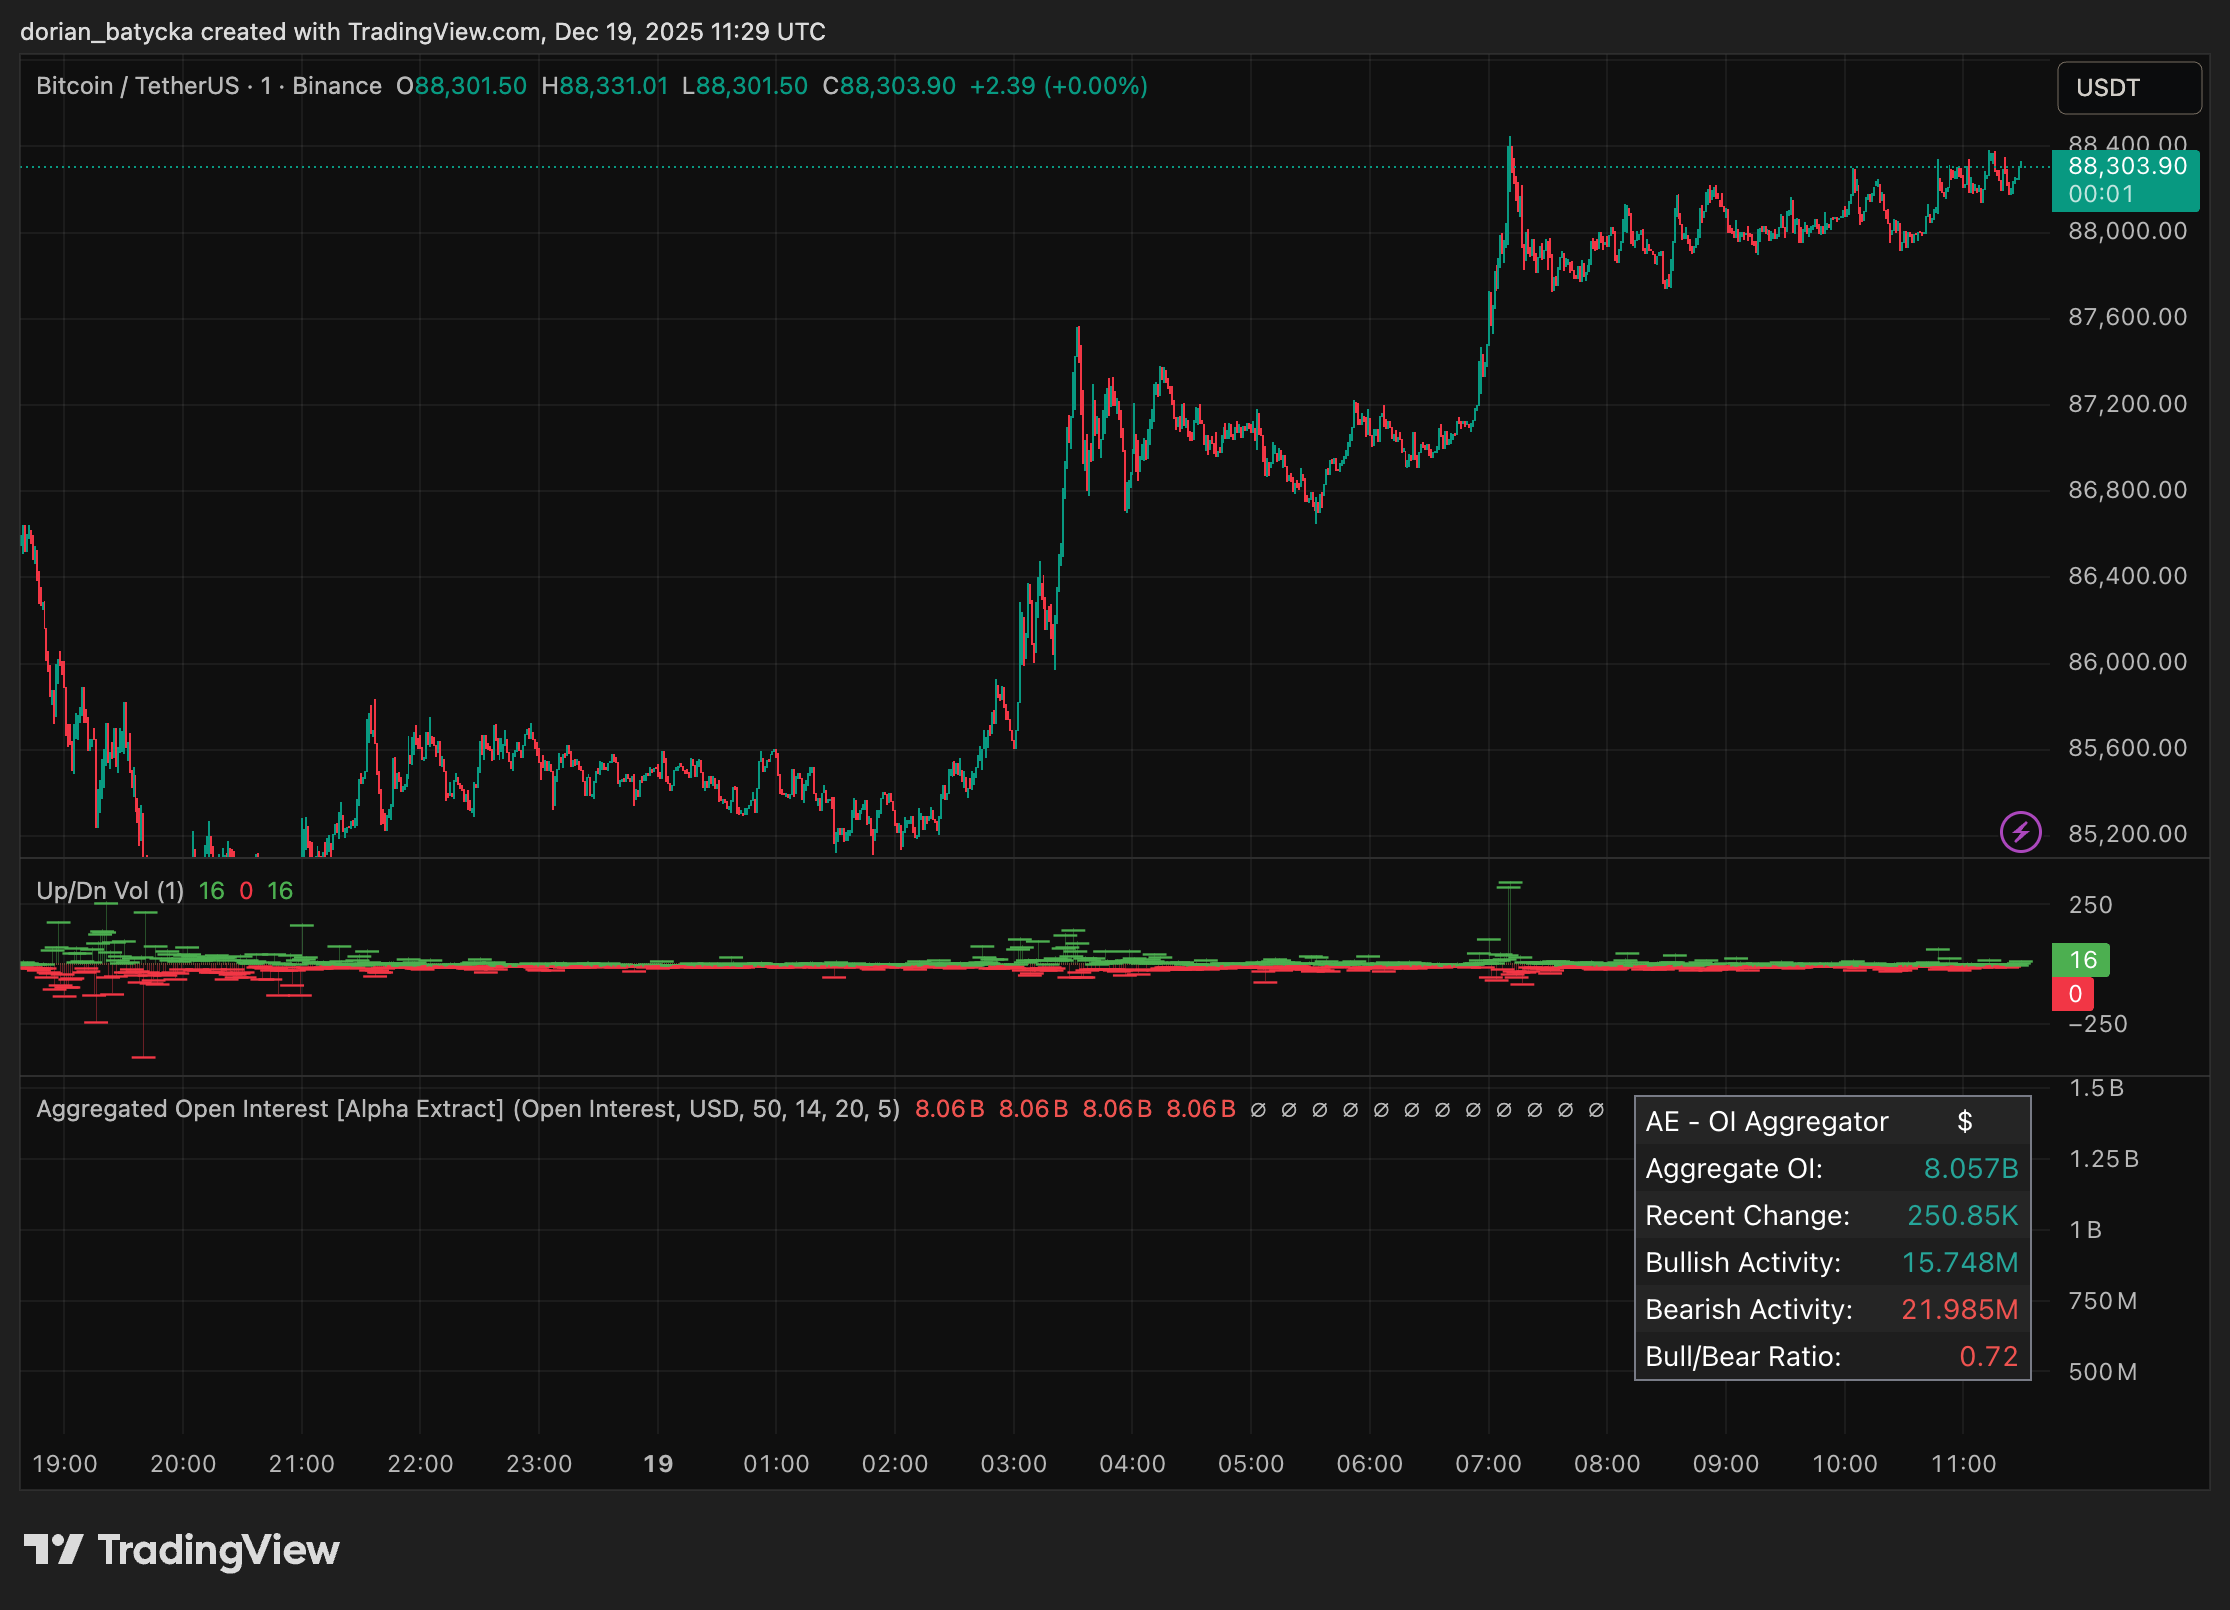The width and height of the screenshot is (2230, 1610).
Task: Click the dollar sign in OI Aggregator header
Action: coord(1964,1121)
